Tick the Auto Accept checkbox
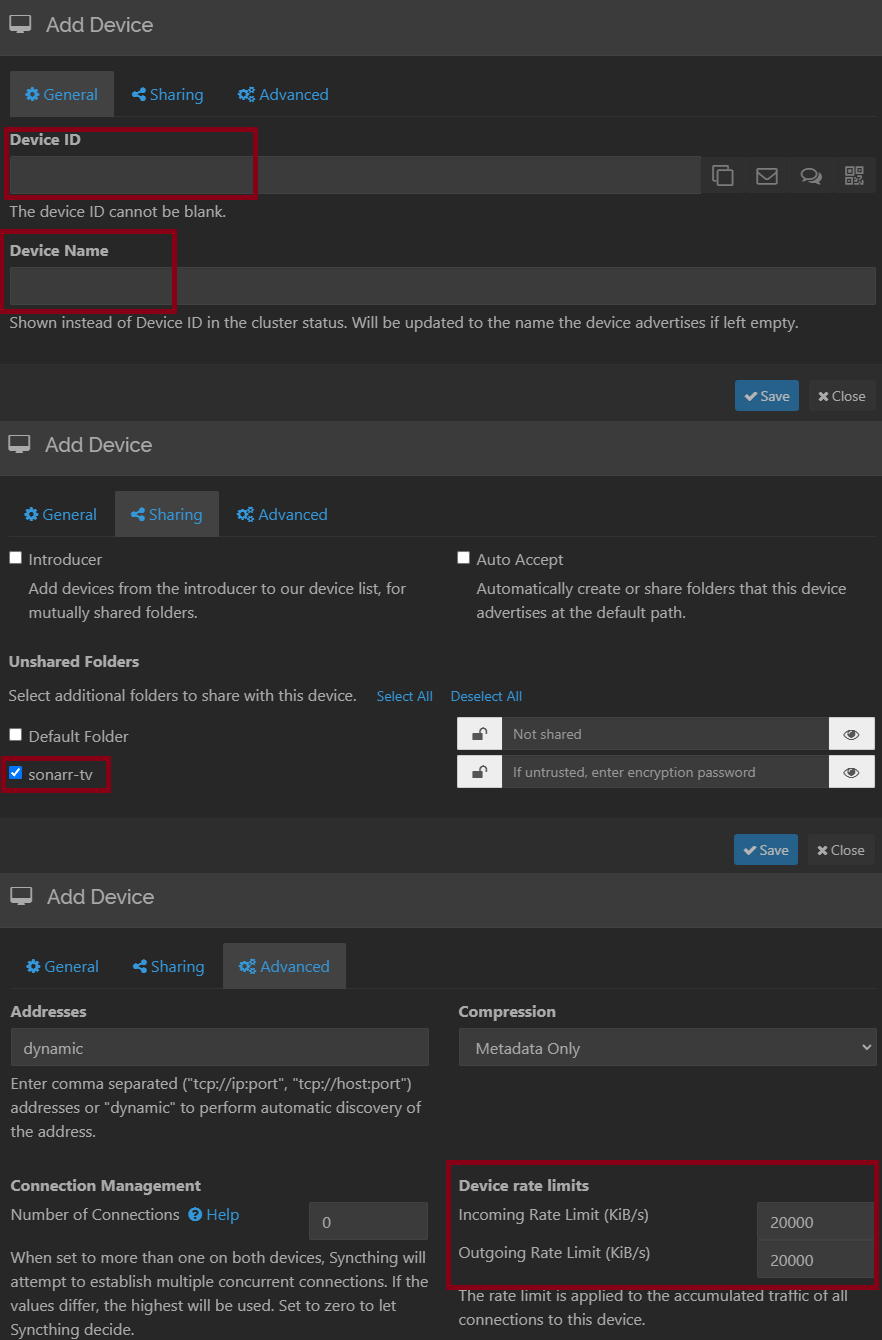Viewport: 882px width, 1340px height. (463, 558)
